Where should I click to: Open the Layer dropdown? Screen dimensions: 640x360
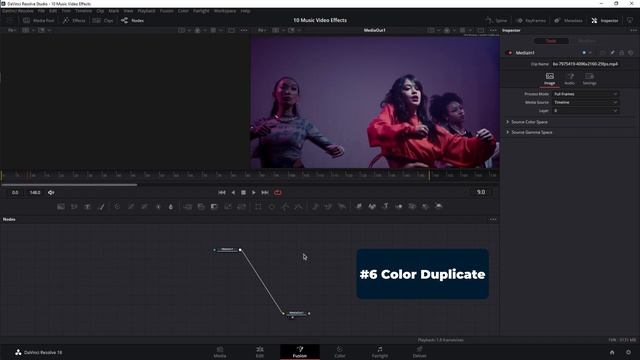(585, 111)
